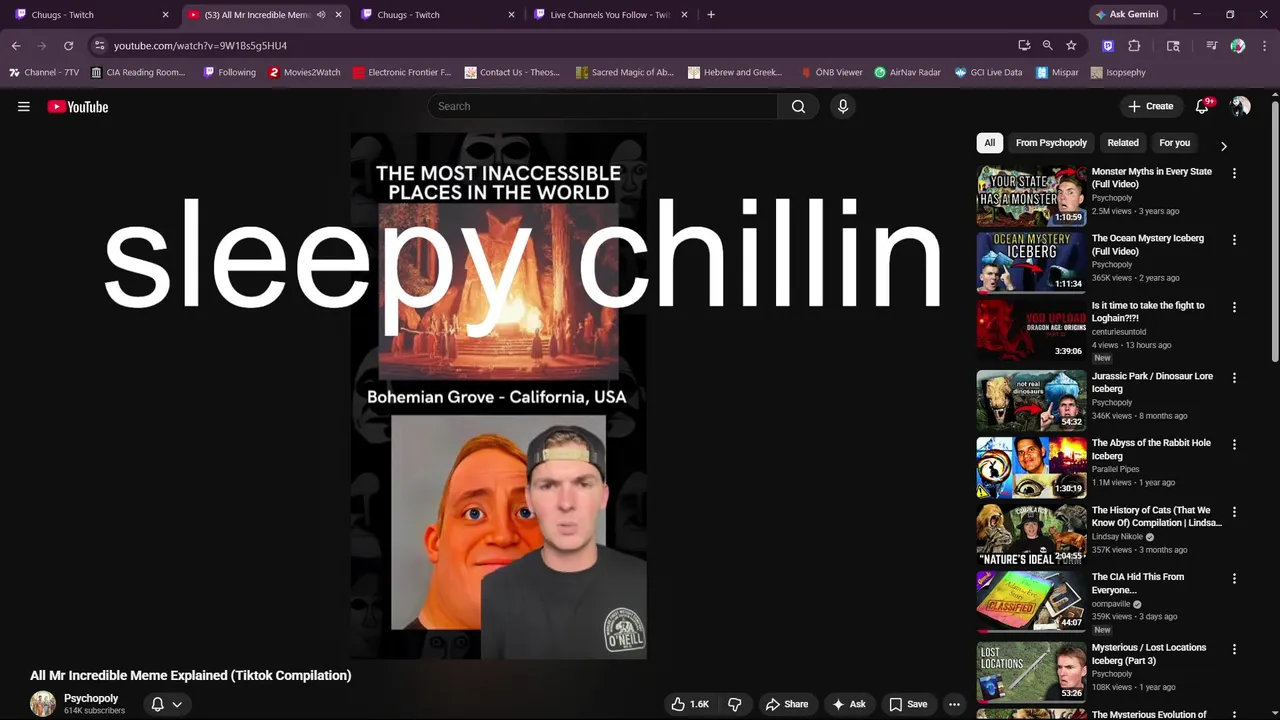Open the YouTube hamburger guide menu

click(24, 107)
